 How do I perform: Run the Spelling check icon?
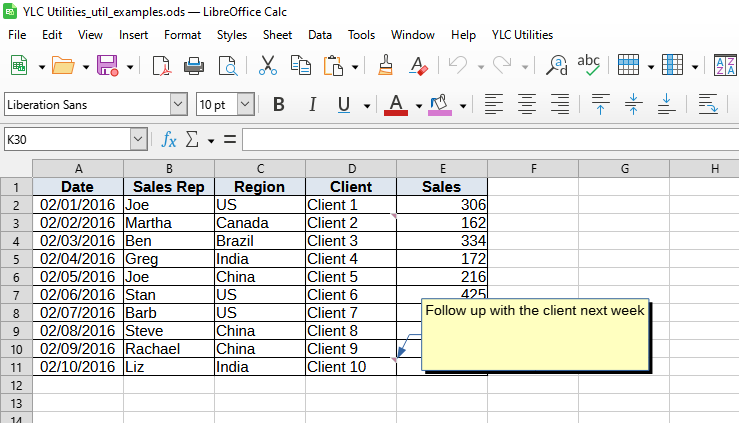coord(589,66)
